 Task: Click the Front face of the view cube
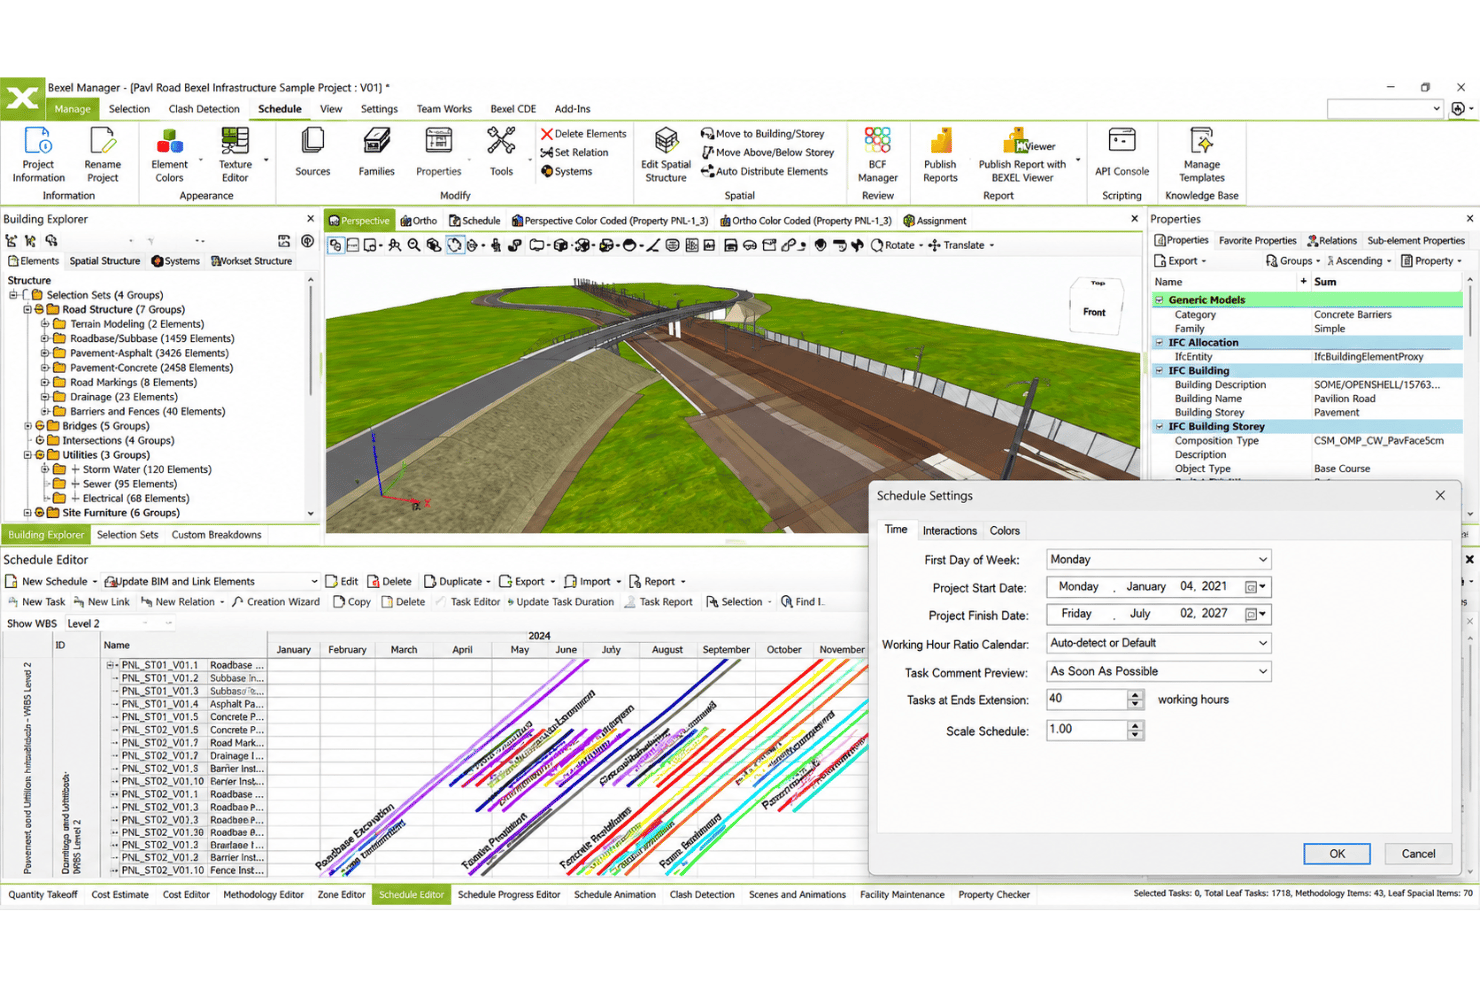point(1095,312)
